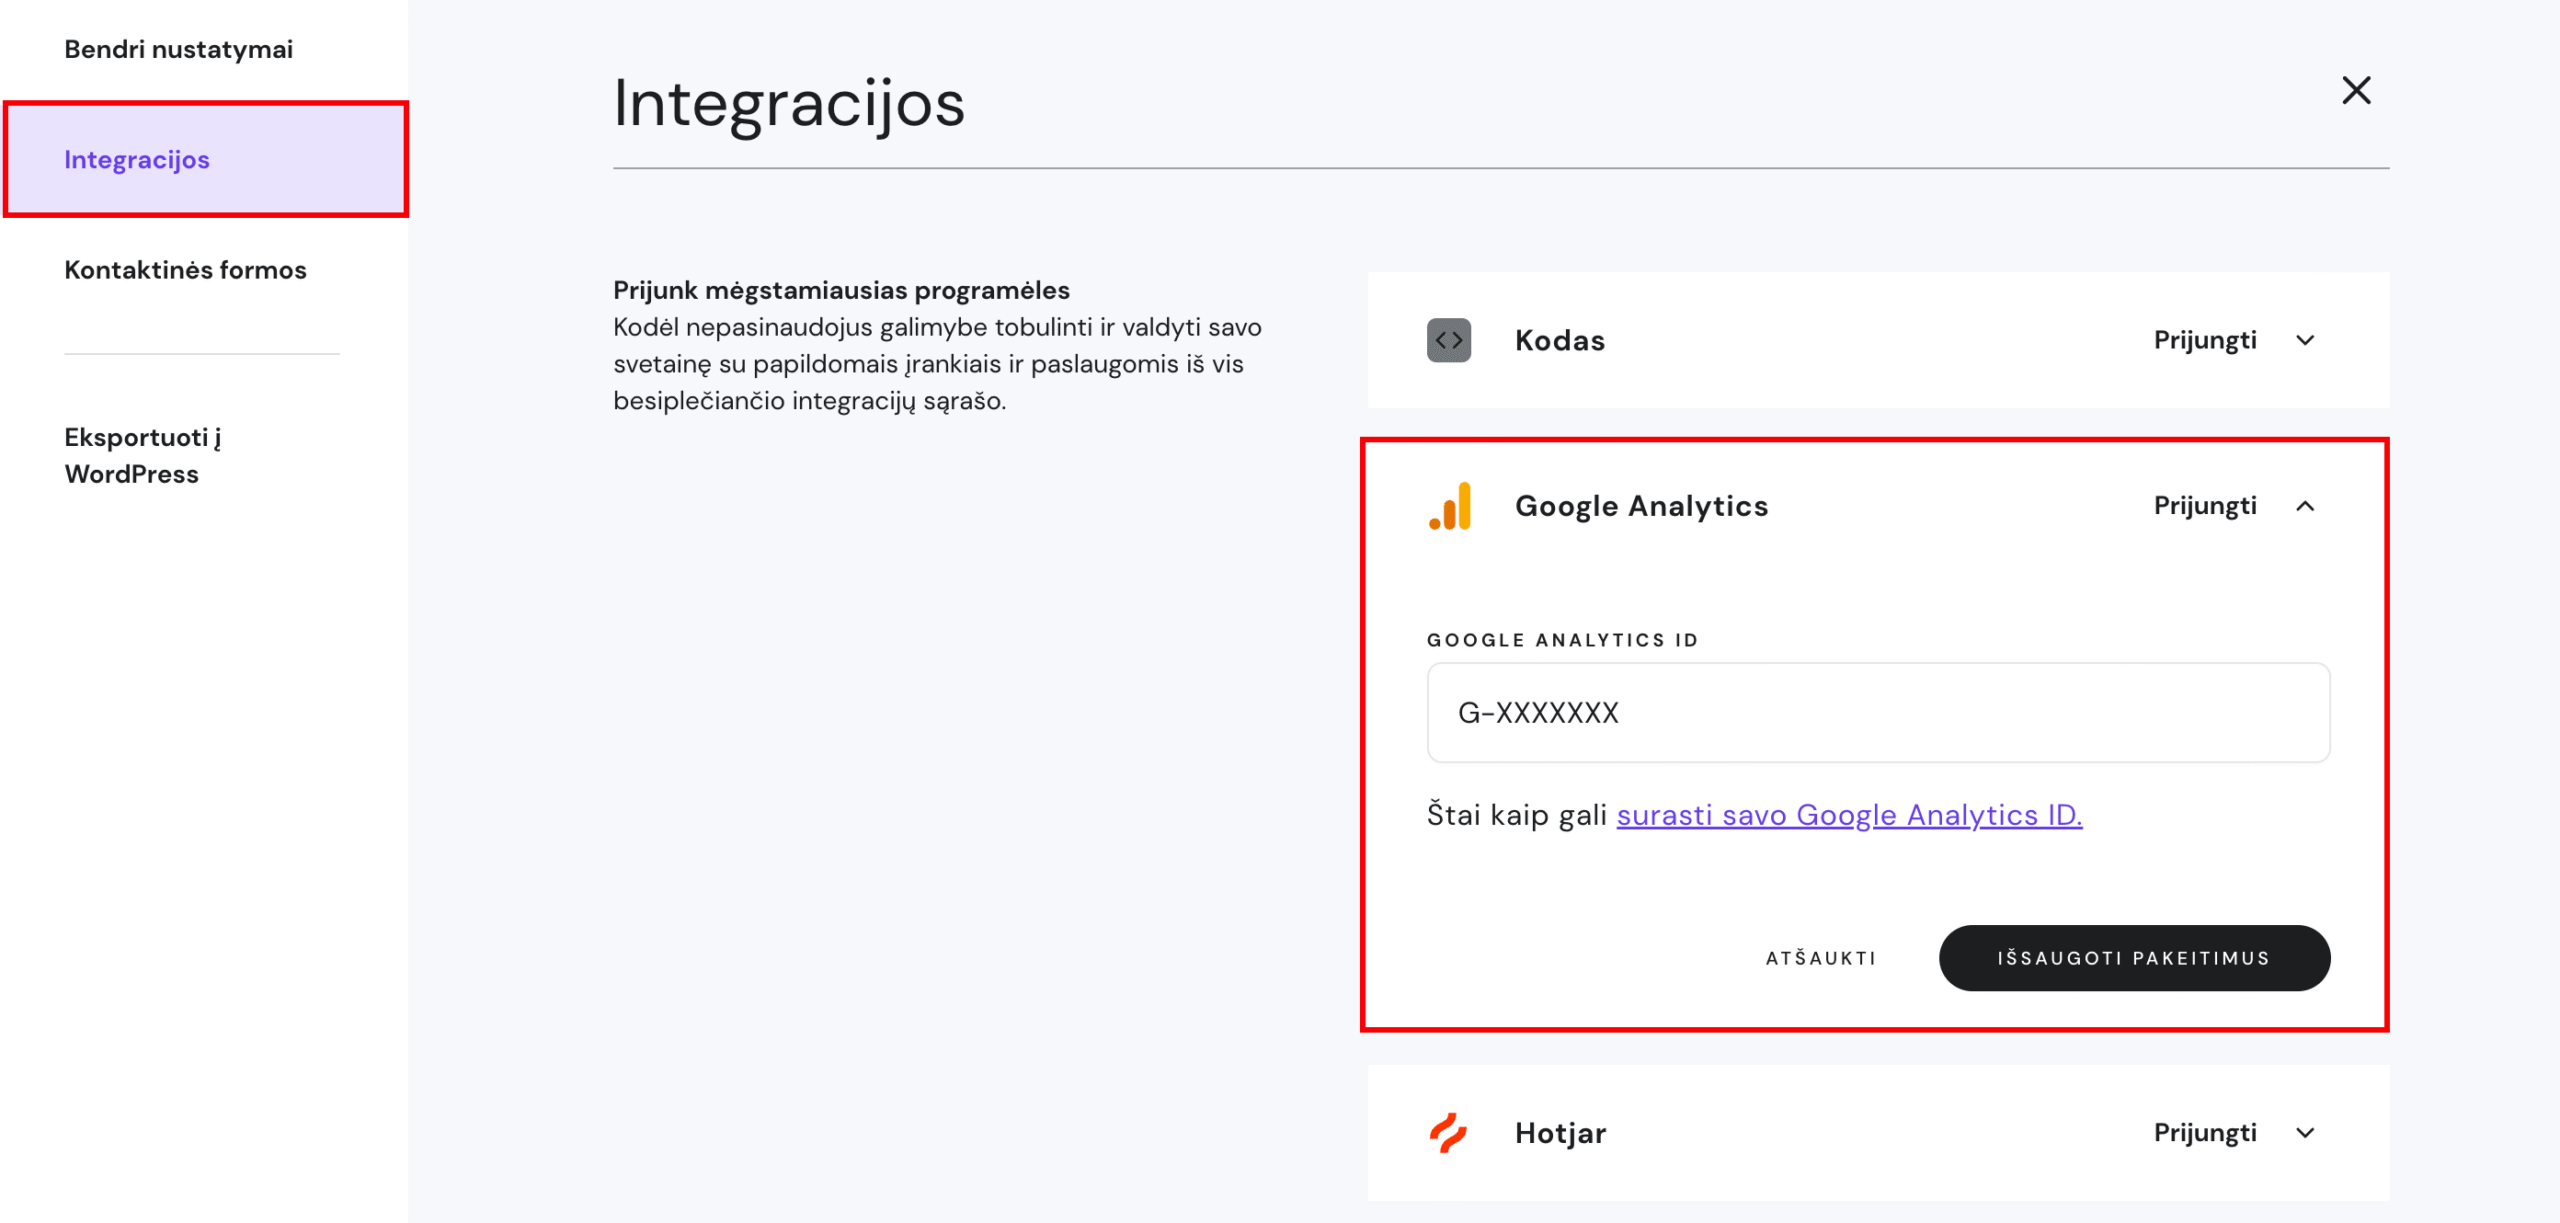The image size is (2560, 1223).
Task: Click the Google Analytics card title
Action: point(1641,506)
